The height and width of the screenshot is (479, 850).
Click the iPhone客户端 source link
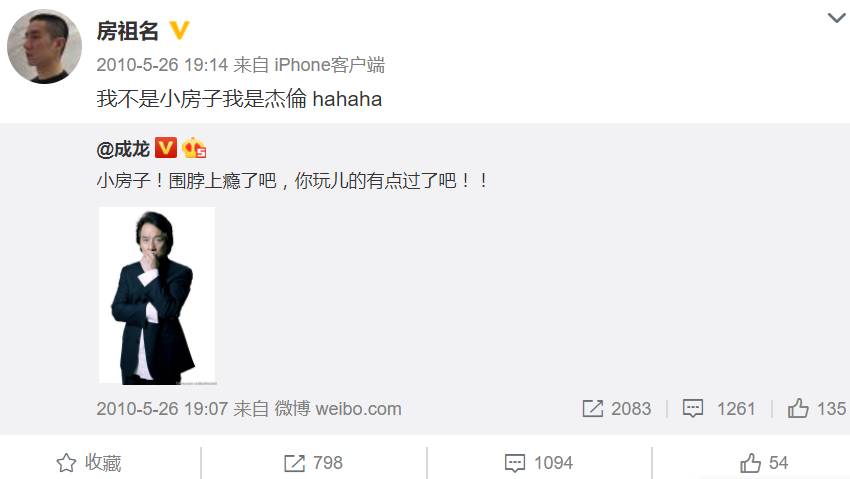(329, 65)
